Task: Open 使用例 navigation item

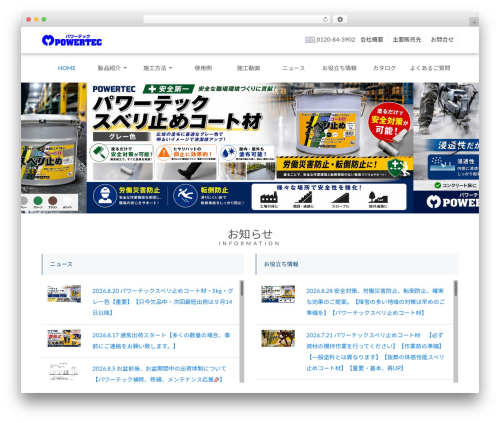Action: pyautogui.click(x=203, y=68)
